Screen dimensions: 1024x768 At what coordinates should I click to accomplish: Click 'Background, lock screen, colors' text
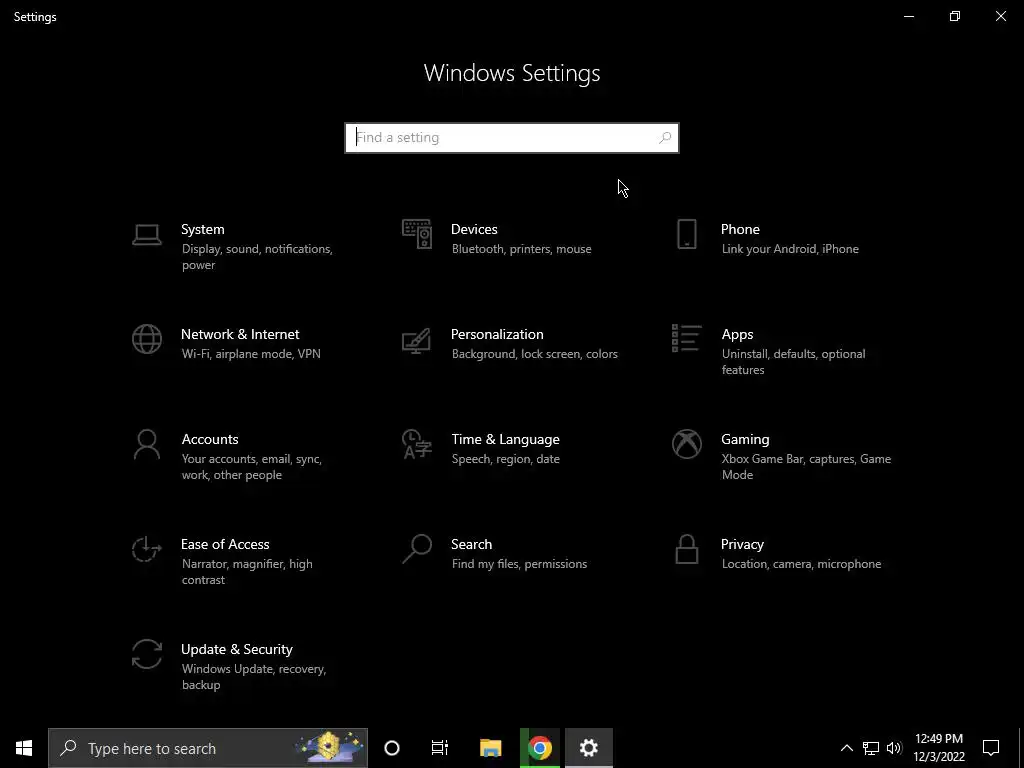click(534, 354)
